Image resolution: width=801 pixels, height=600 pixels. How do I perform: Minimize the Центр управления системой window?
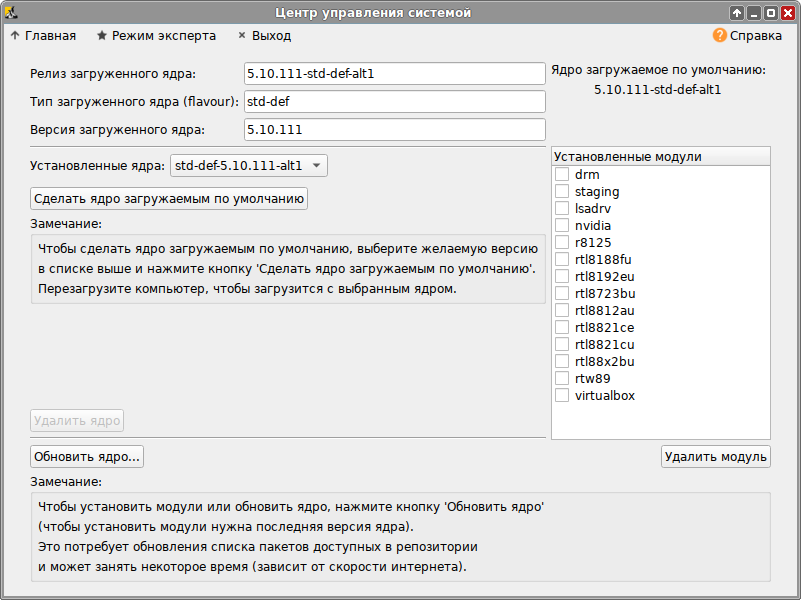[753, 13]
